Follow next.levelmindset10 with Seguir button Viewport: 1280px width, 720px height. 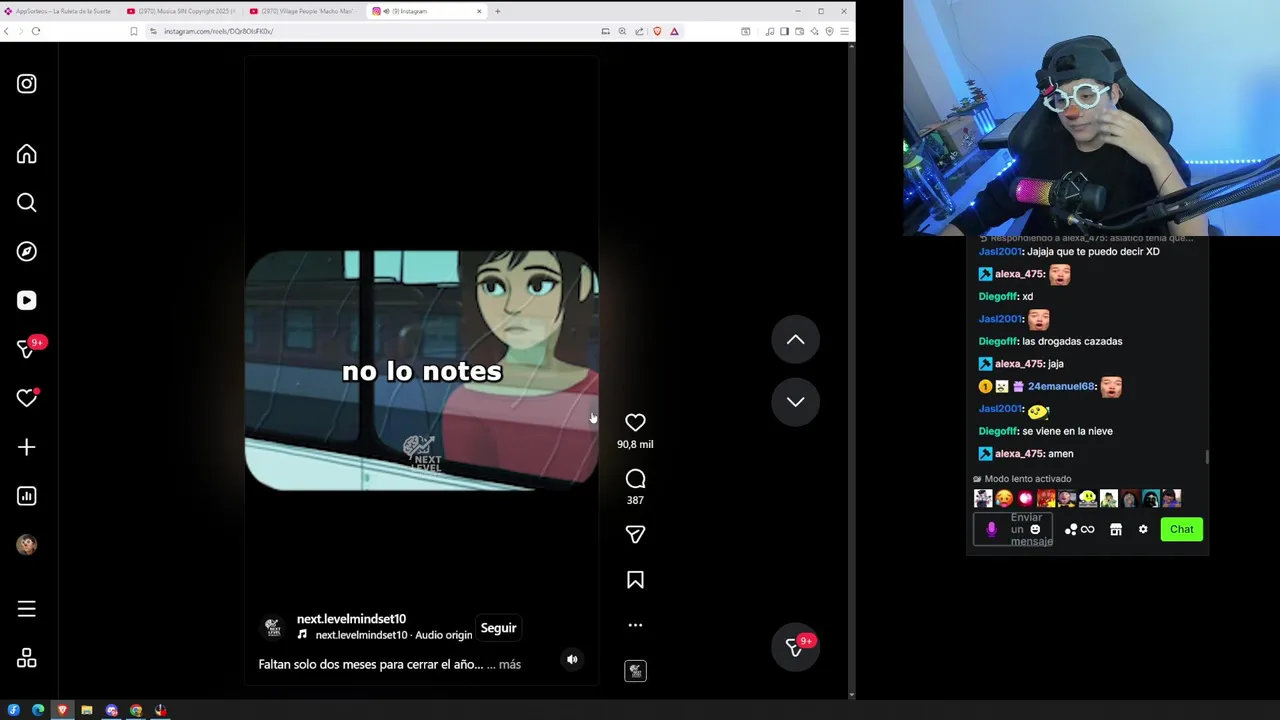coord(498,628)
